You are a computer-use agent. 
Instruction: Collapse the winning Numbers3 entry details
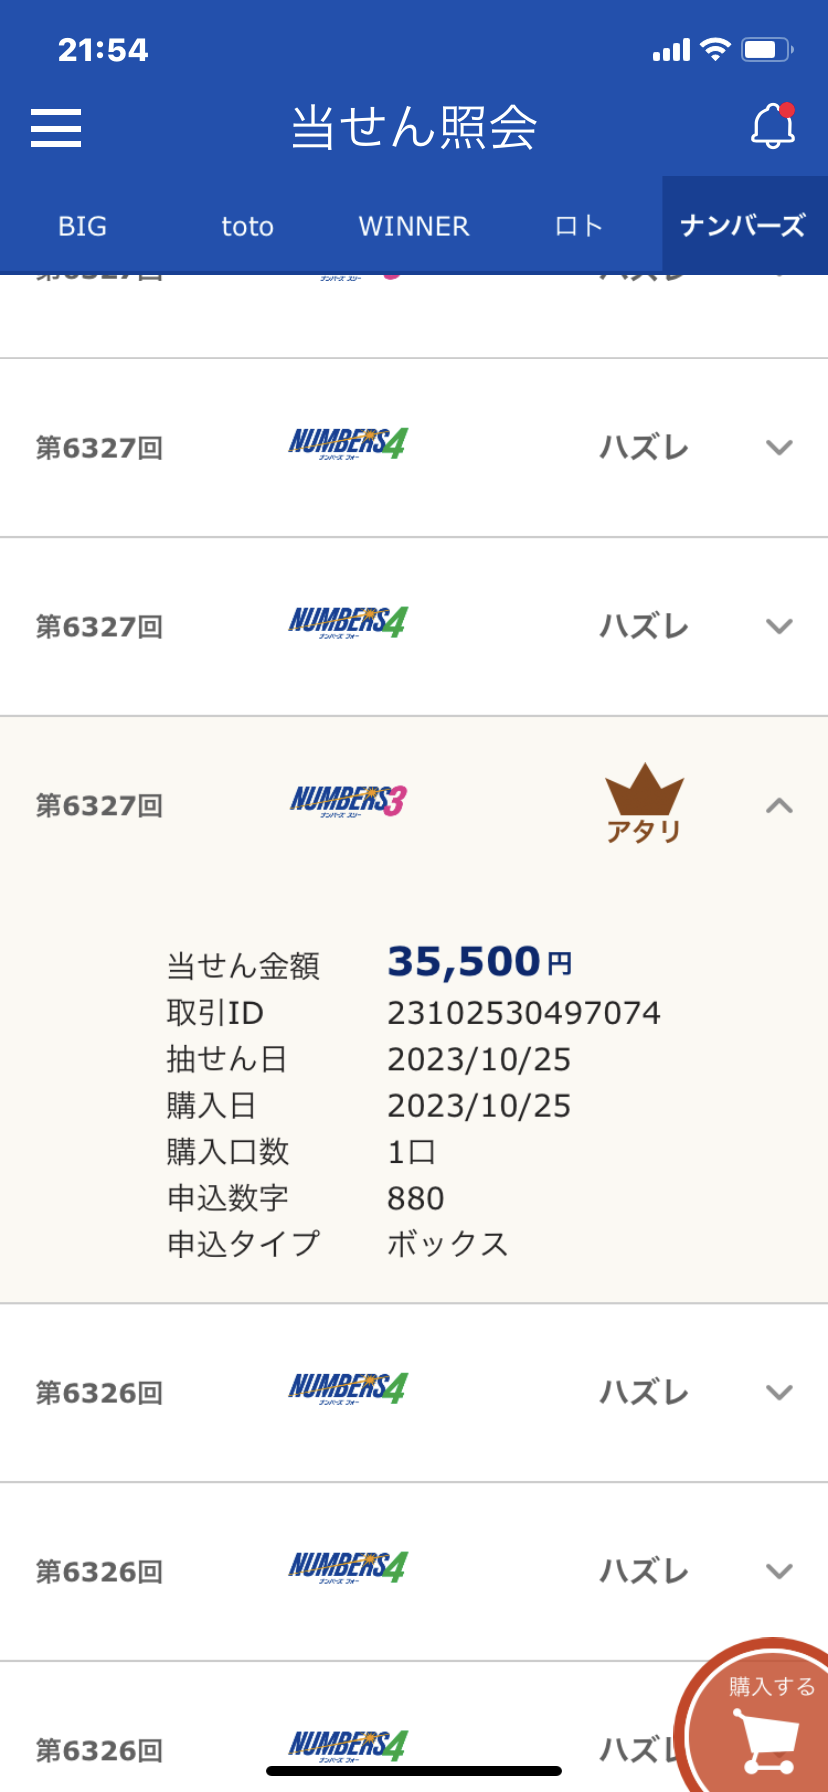coord(779,805)
